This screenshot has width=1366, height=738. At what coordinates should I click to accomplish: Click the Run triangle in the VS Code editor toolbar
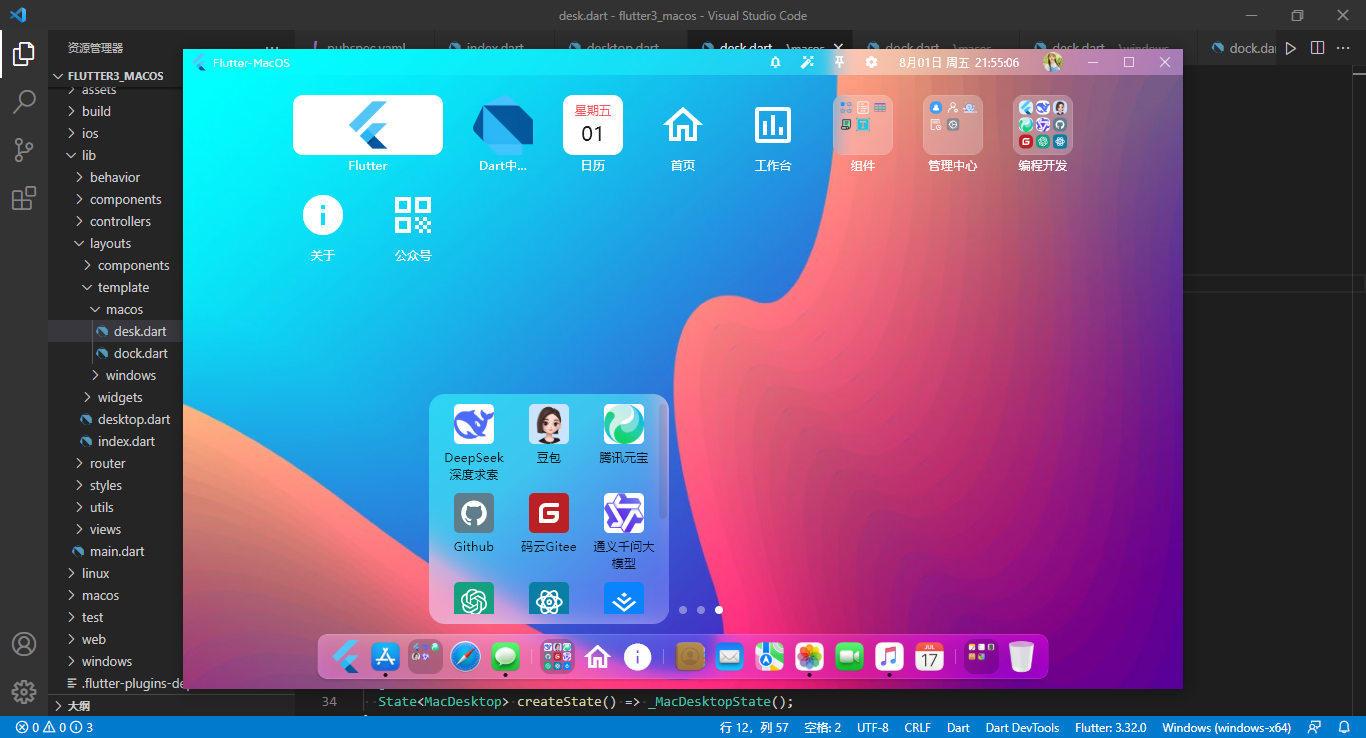point(1291,47)
